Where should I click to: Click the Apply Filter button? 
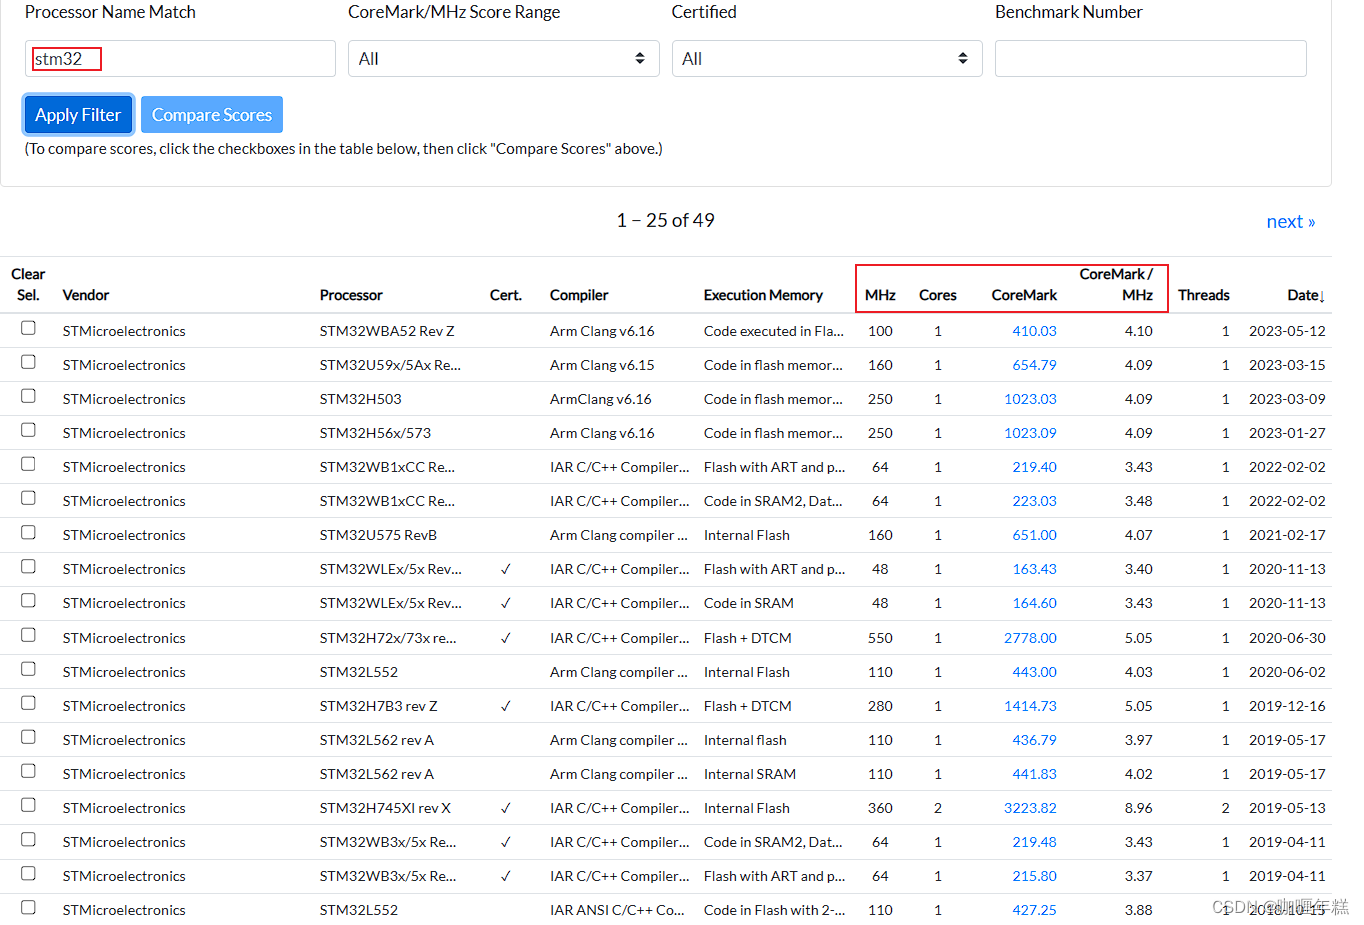[78, 115]
